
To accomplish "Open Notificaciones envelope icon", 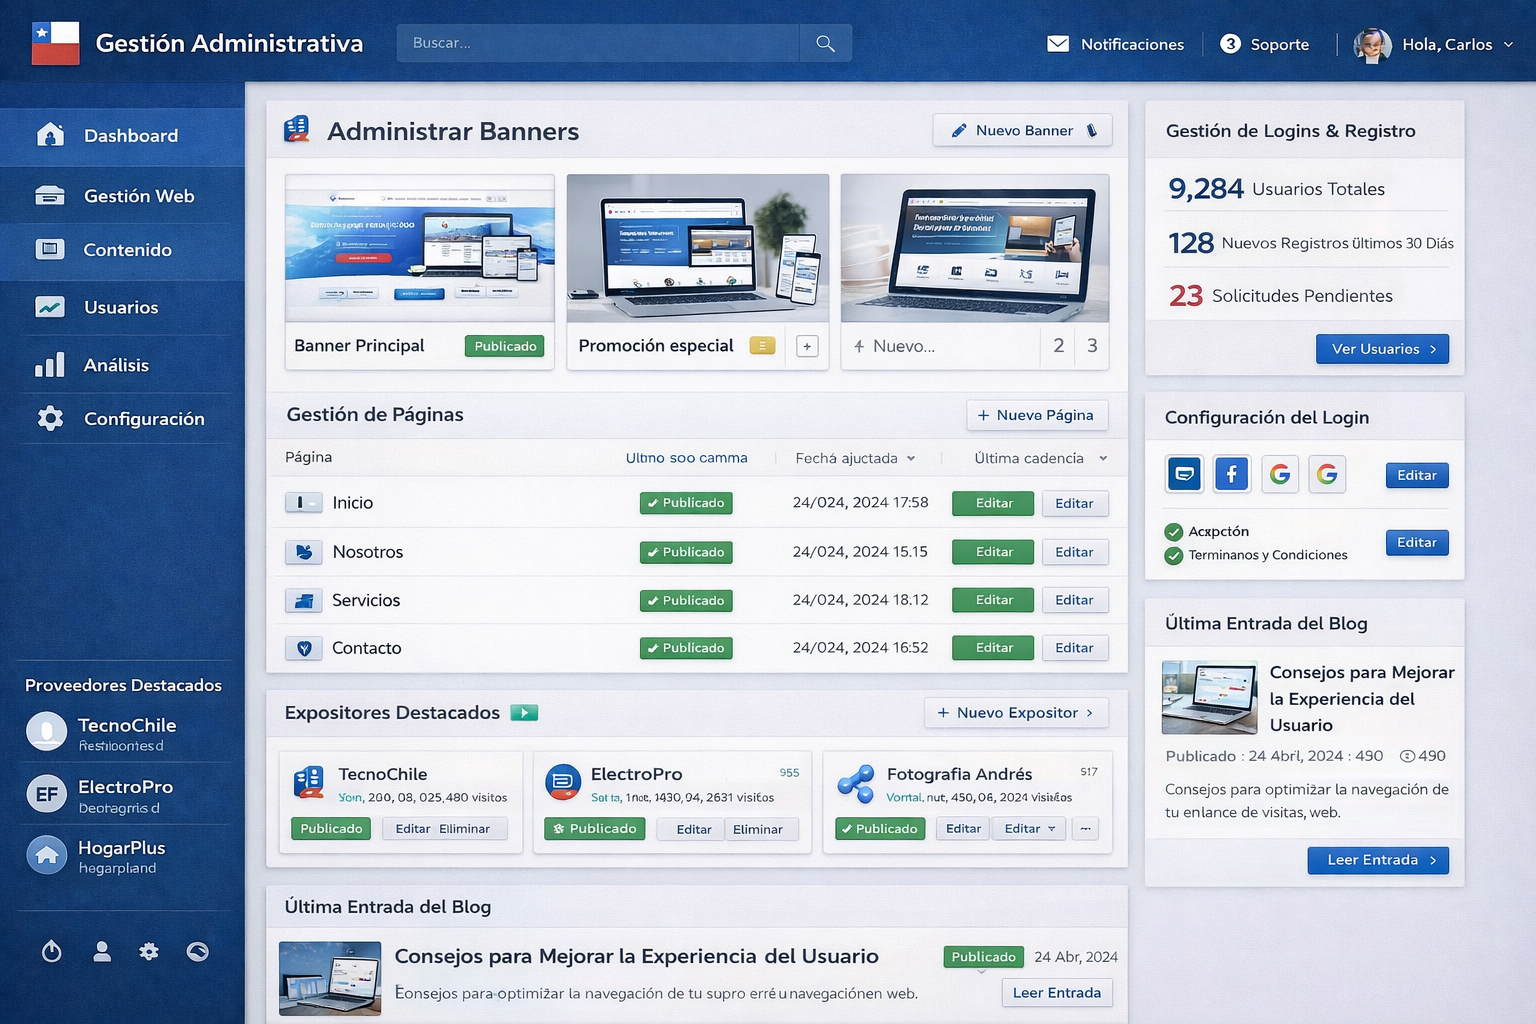I will (x=1058, y=44).
